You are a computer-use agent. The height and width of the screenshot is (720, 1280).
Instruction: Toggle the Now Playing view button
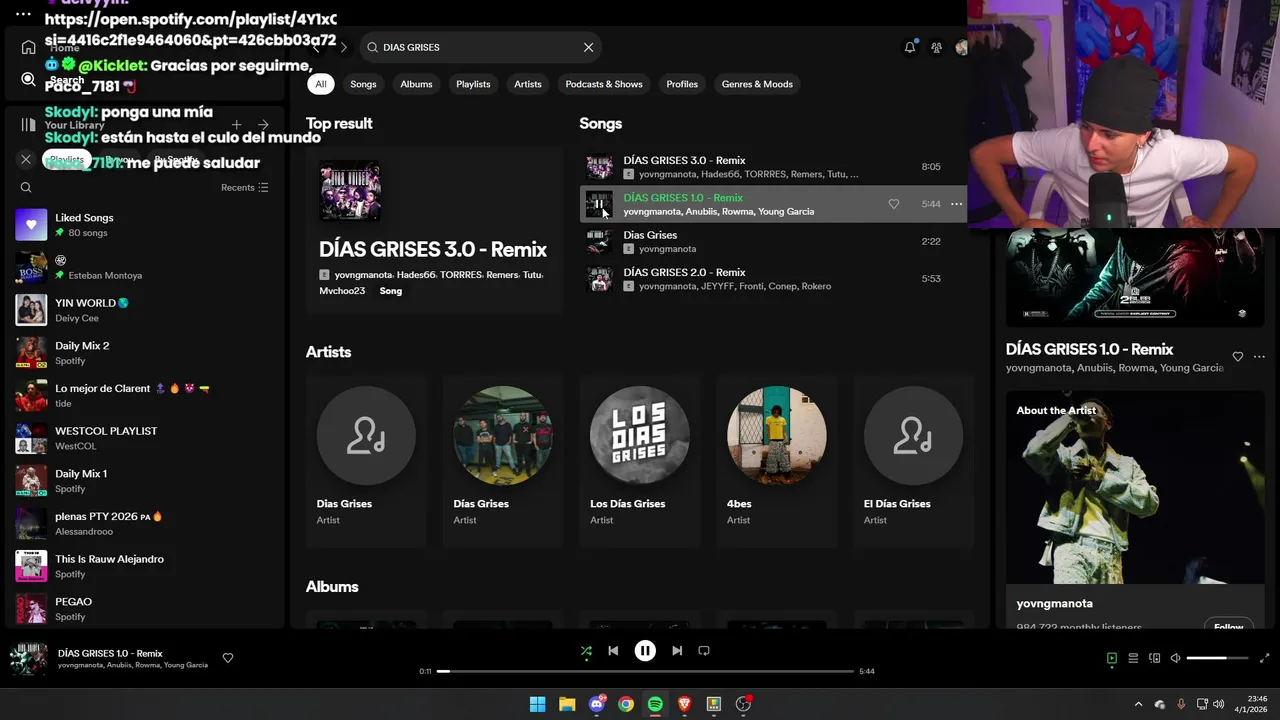[x=1111, y=658]
